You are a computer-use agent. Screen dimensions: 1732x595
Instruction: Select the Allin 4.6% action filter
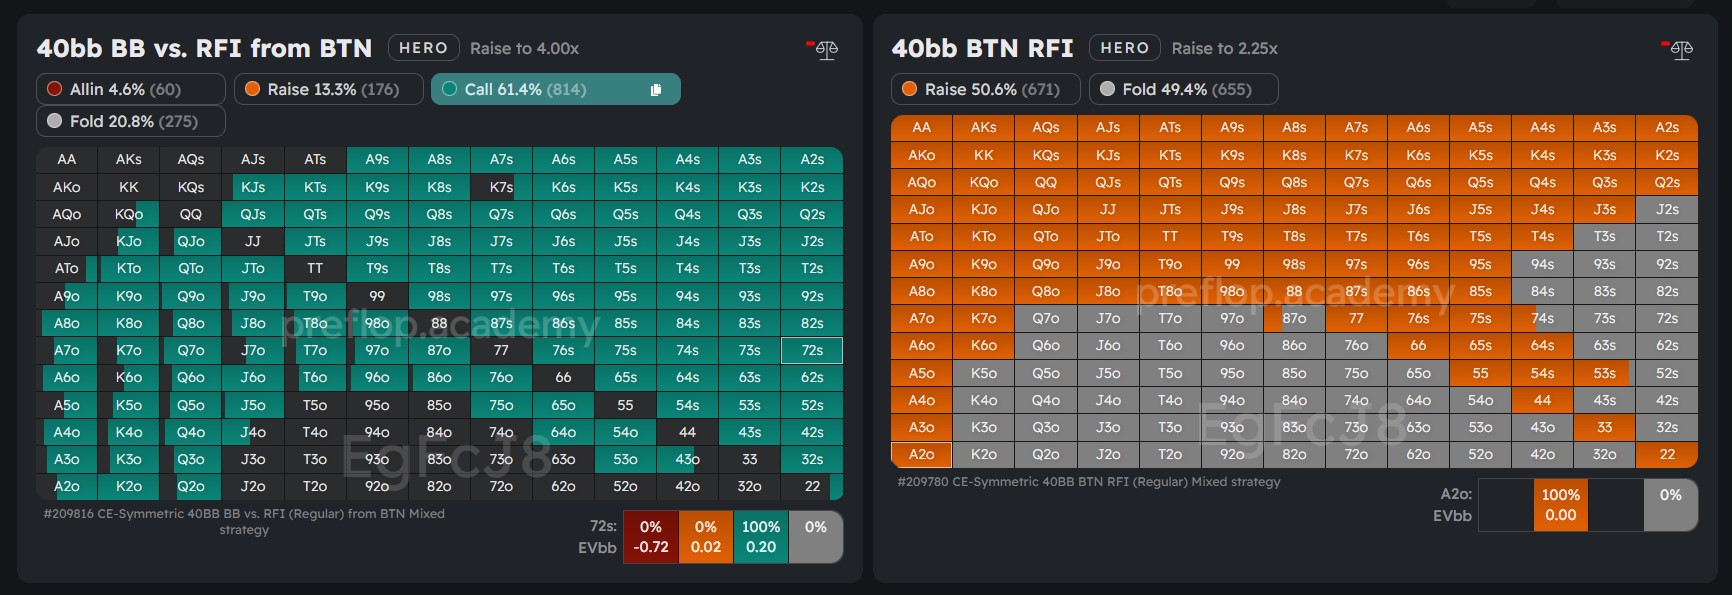tap(130, 89)
